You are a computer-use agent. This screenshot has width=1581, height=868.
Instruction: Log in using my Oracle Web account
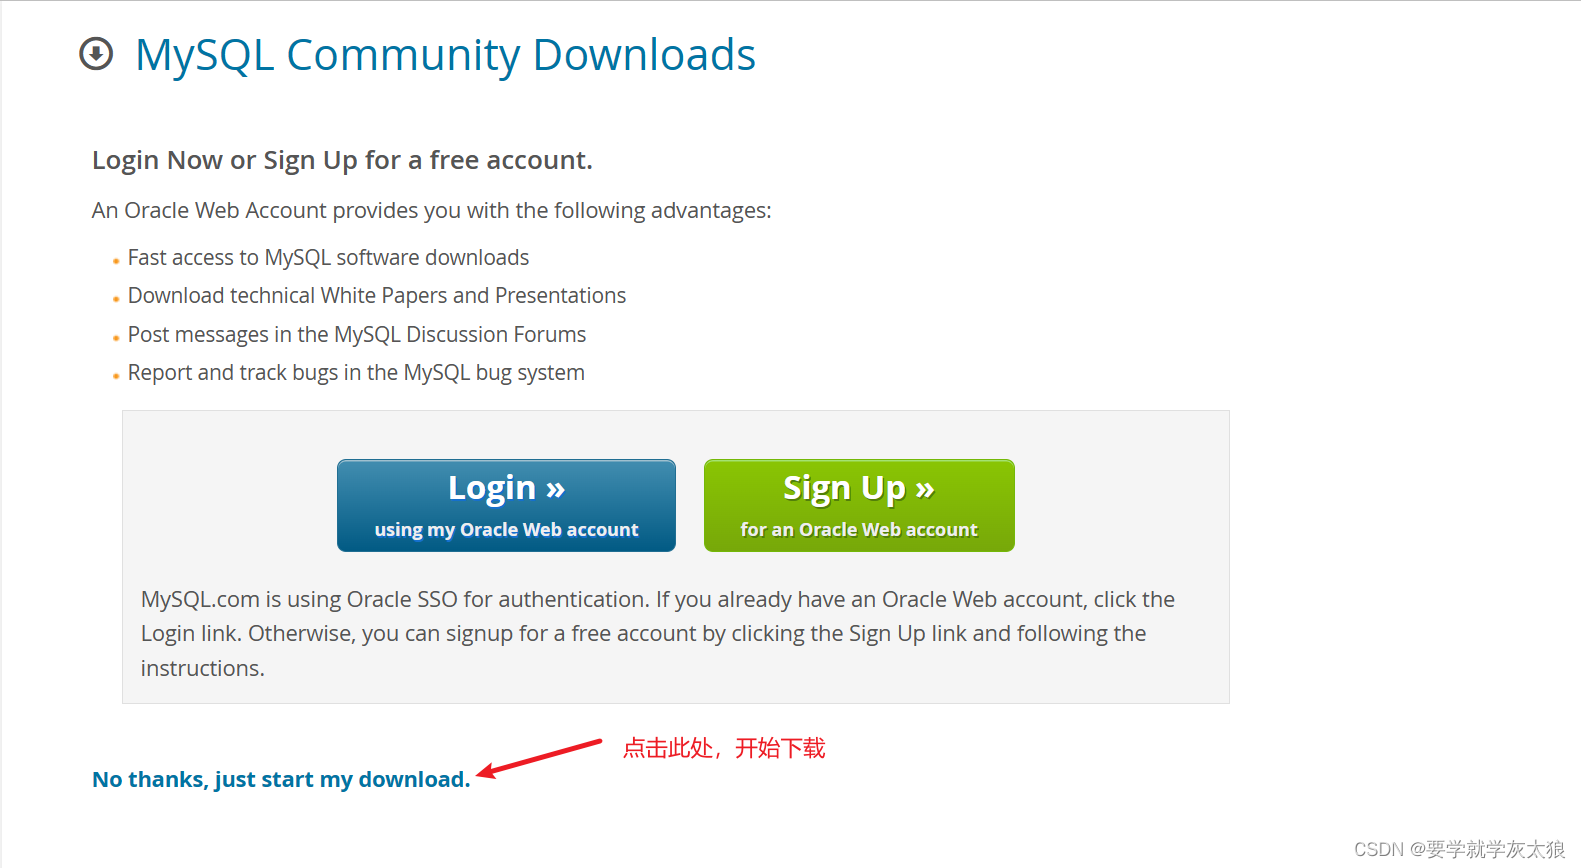pos(506,505)
